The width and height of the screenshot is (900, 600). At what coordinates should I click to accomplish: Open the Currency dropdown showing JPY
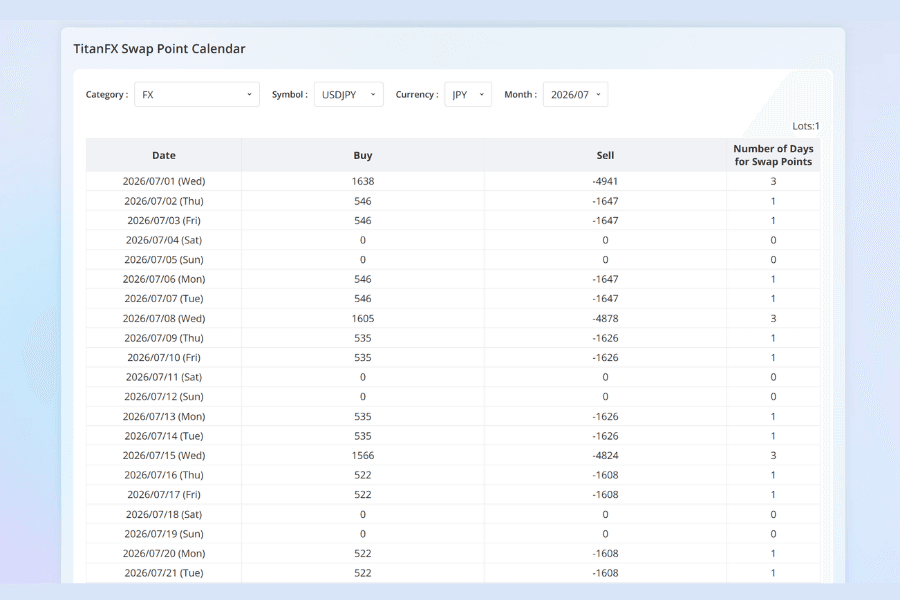468,95
